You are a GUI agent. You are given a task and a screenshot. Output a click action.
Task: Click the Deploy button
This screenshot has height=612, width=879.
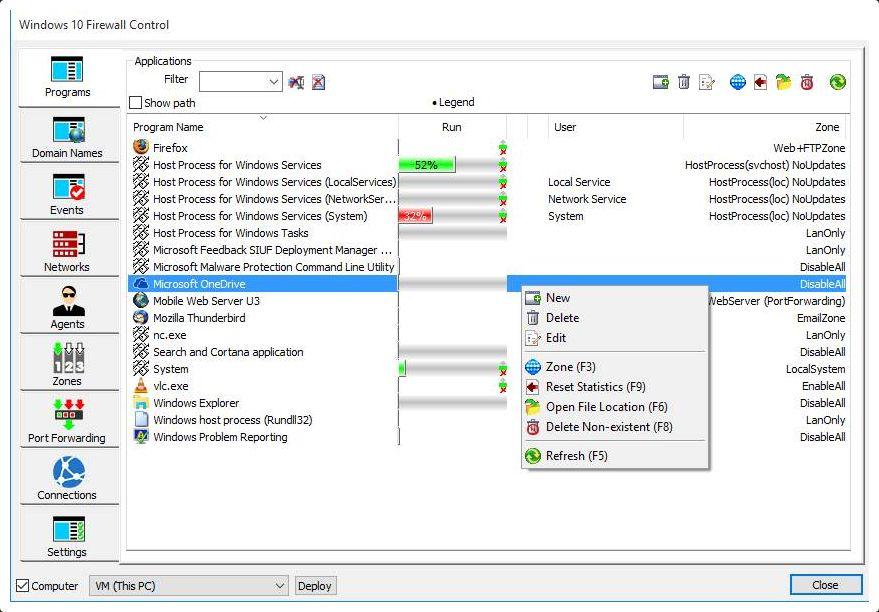[316, 586]
